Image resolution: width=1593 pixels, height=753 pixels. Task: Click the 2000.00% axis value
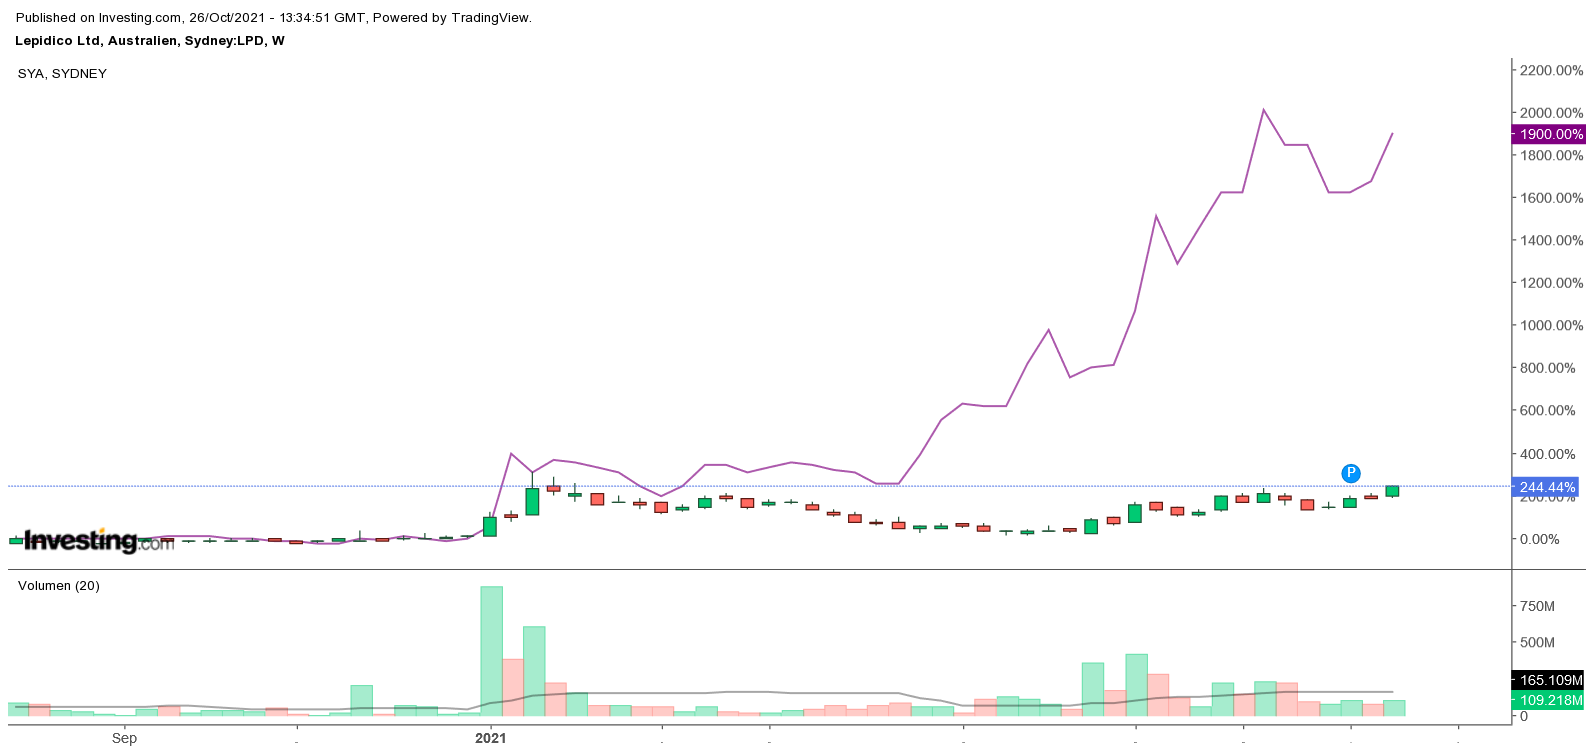1551,113
